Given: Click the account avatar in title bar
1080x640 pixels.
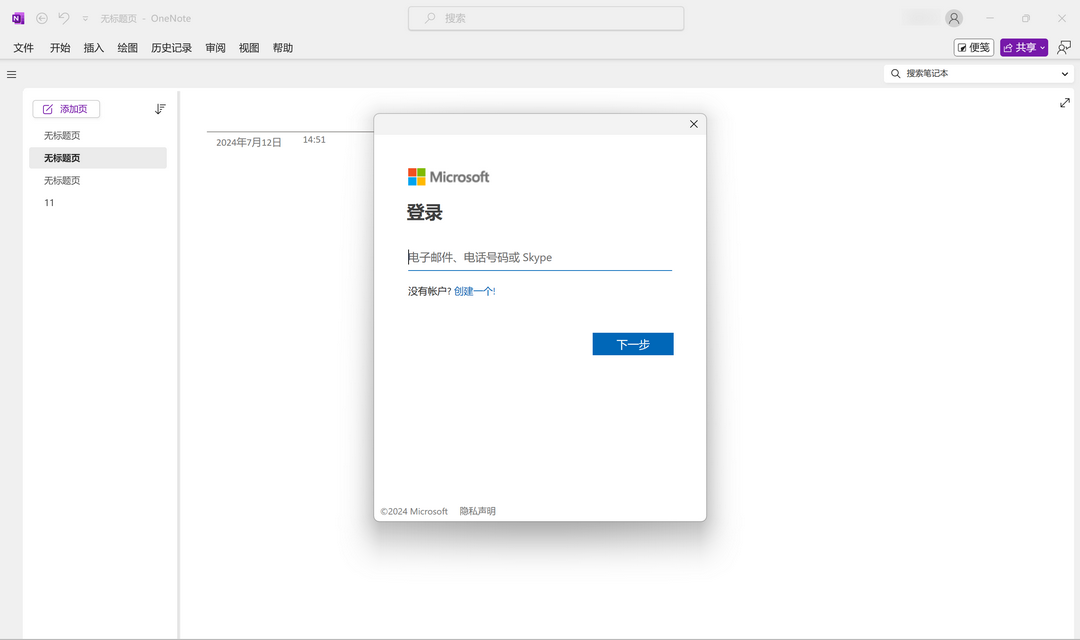Looking at the screenshot, I should pos(953,17).
